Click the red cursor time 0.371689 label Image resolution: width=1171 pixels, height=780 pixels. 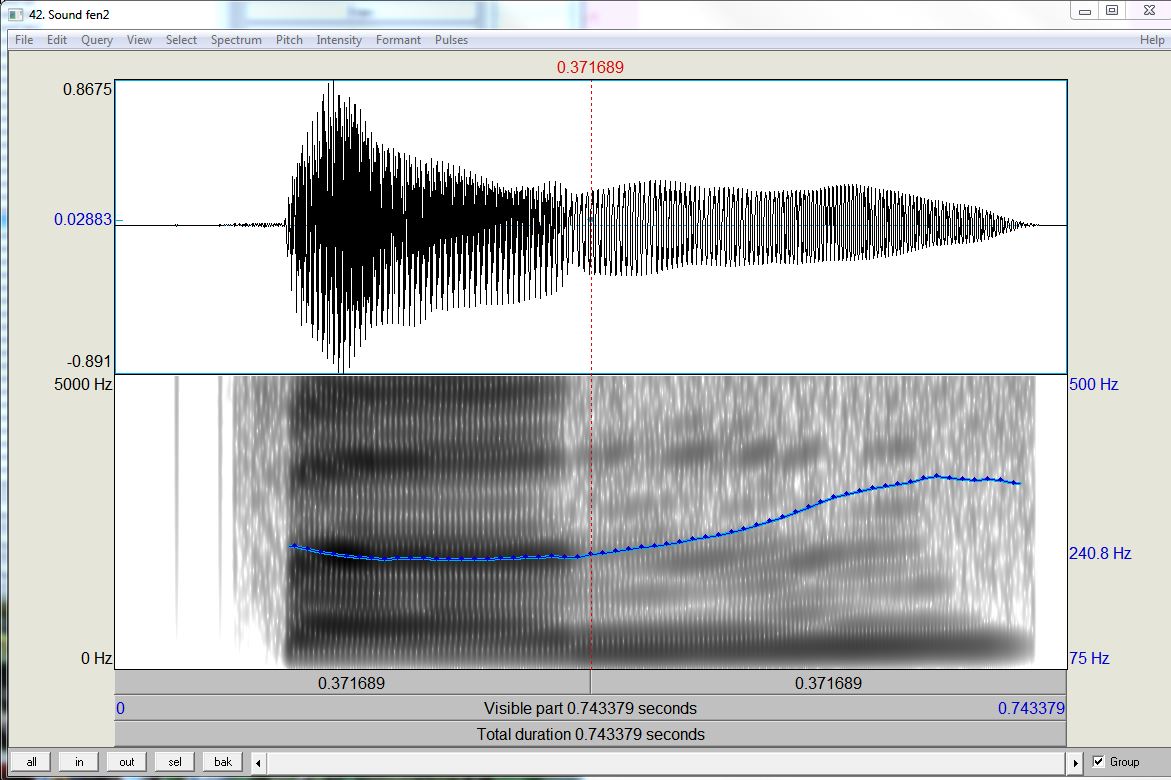pyautogui.click(x=590, y=67)
